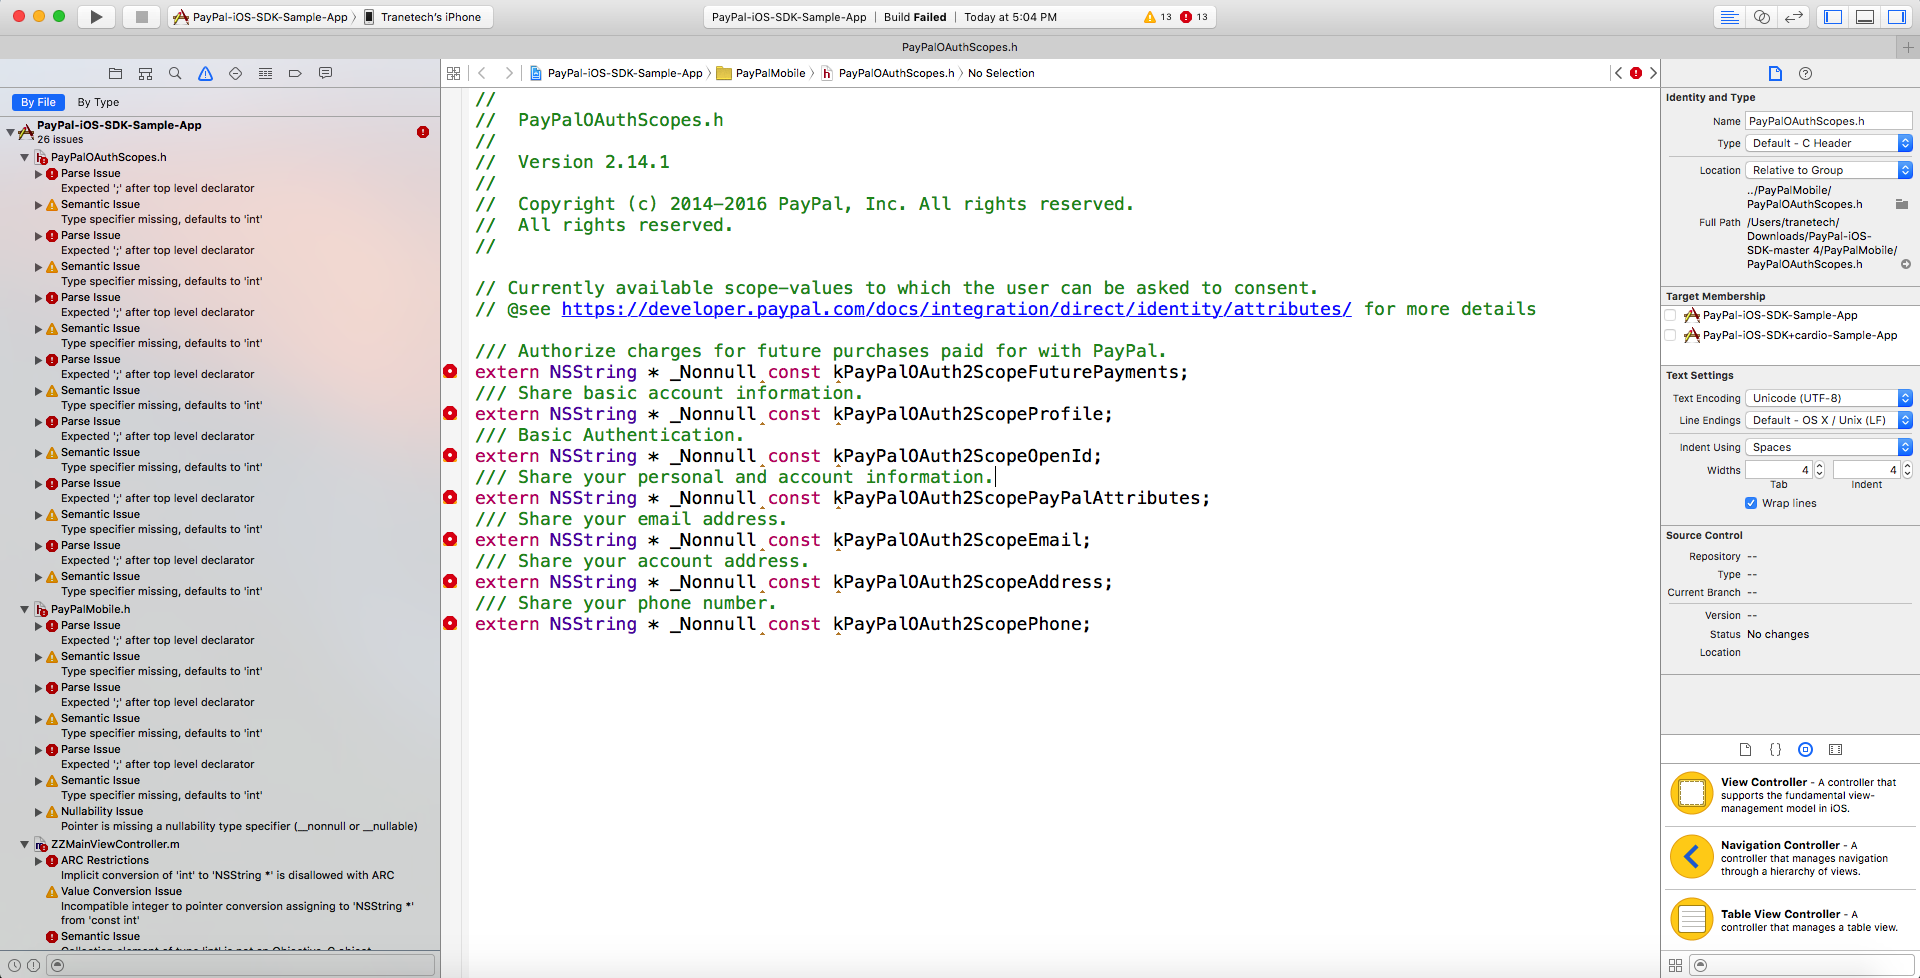This screenshot has width=1920, height=978.
Task: Open the Project navigator folder icon
Action: (115, 73)
